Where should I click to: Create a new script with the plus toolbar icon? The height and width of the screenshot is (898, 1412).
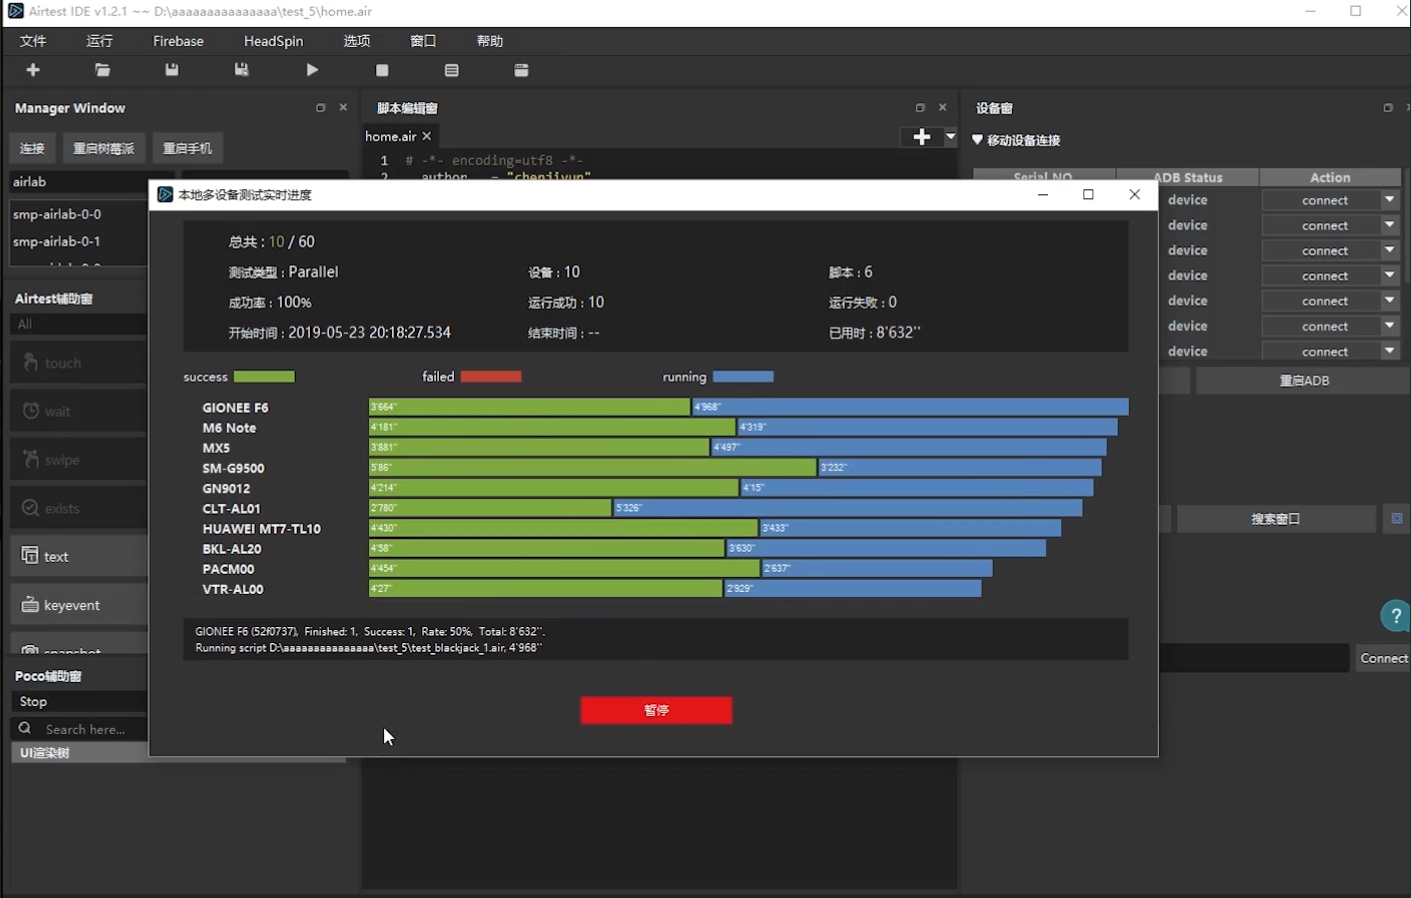(33, 70)
